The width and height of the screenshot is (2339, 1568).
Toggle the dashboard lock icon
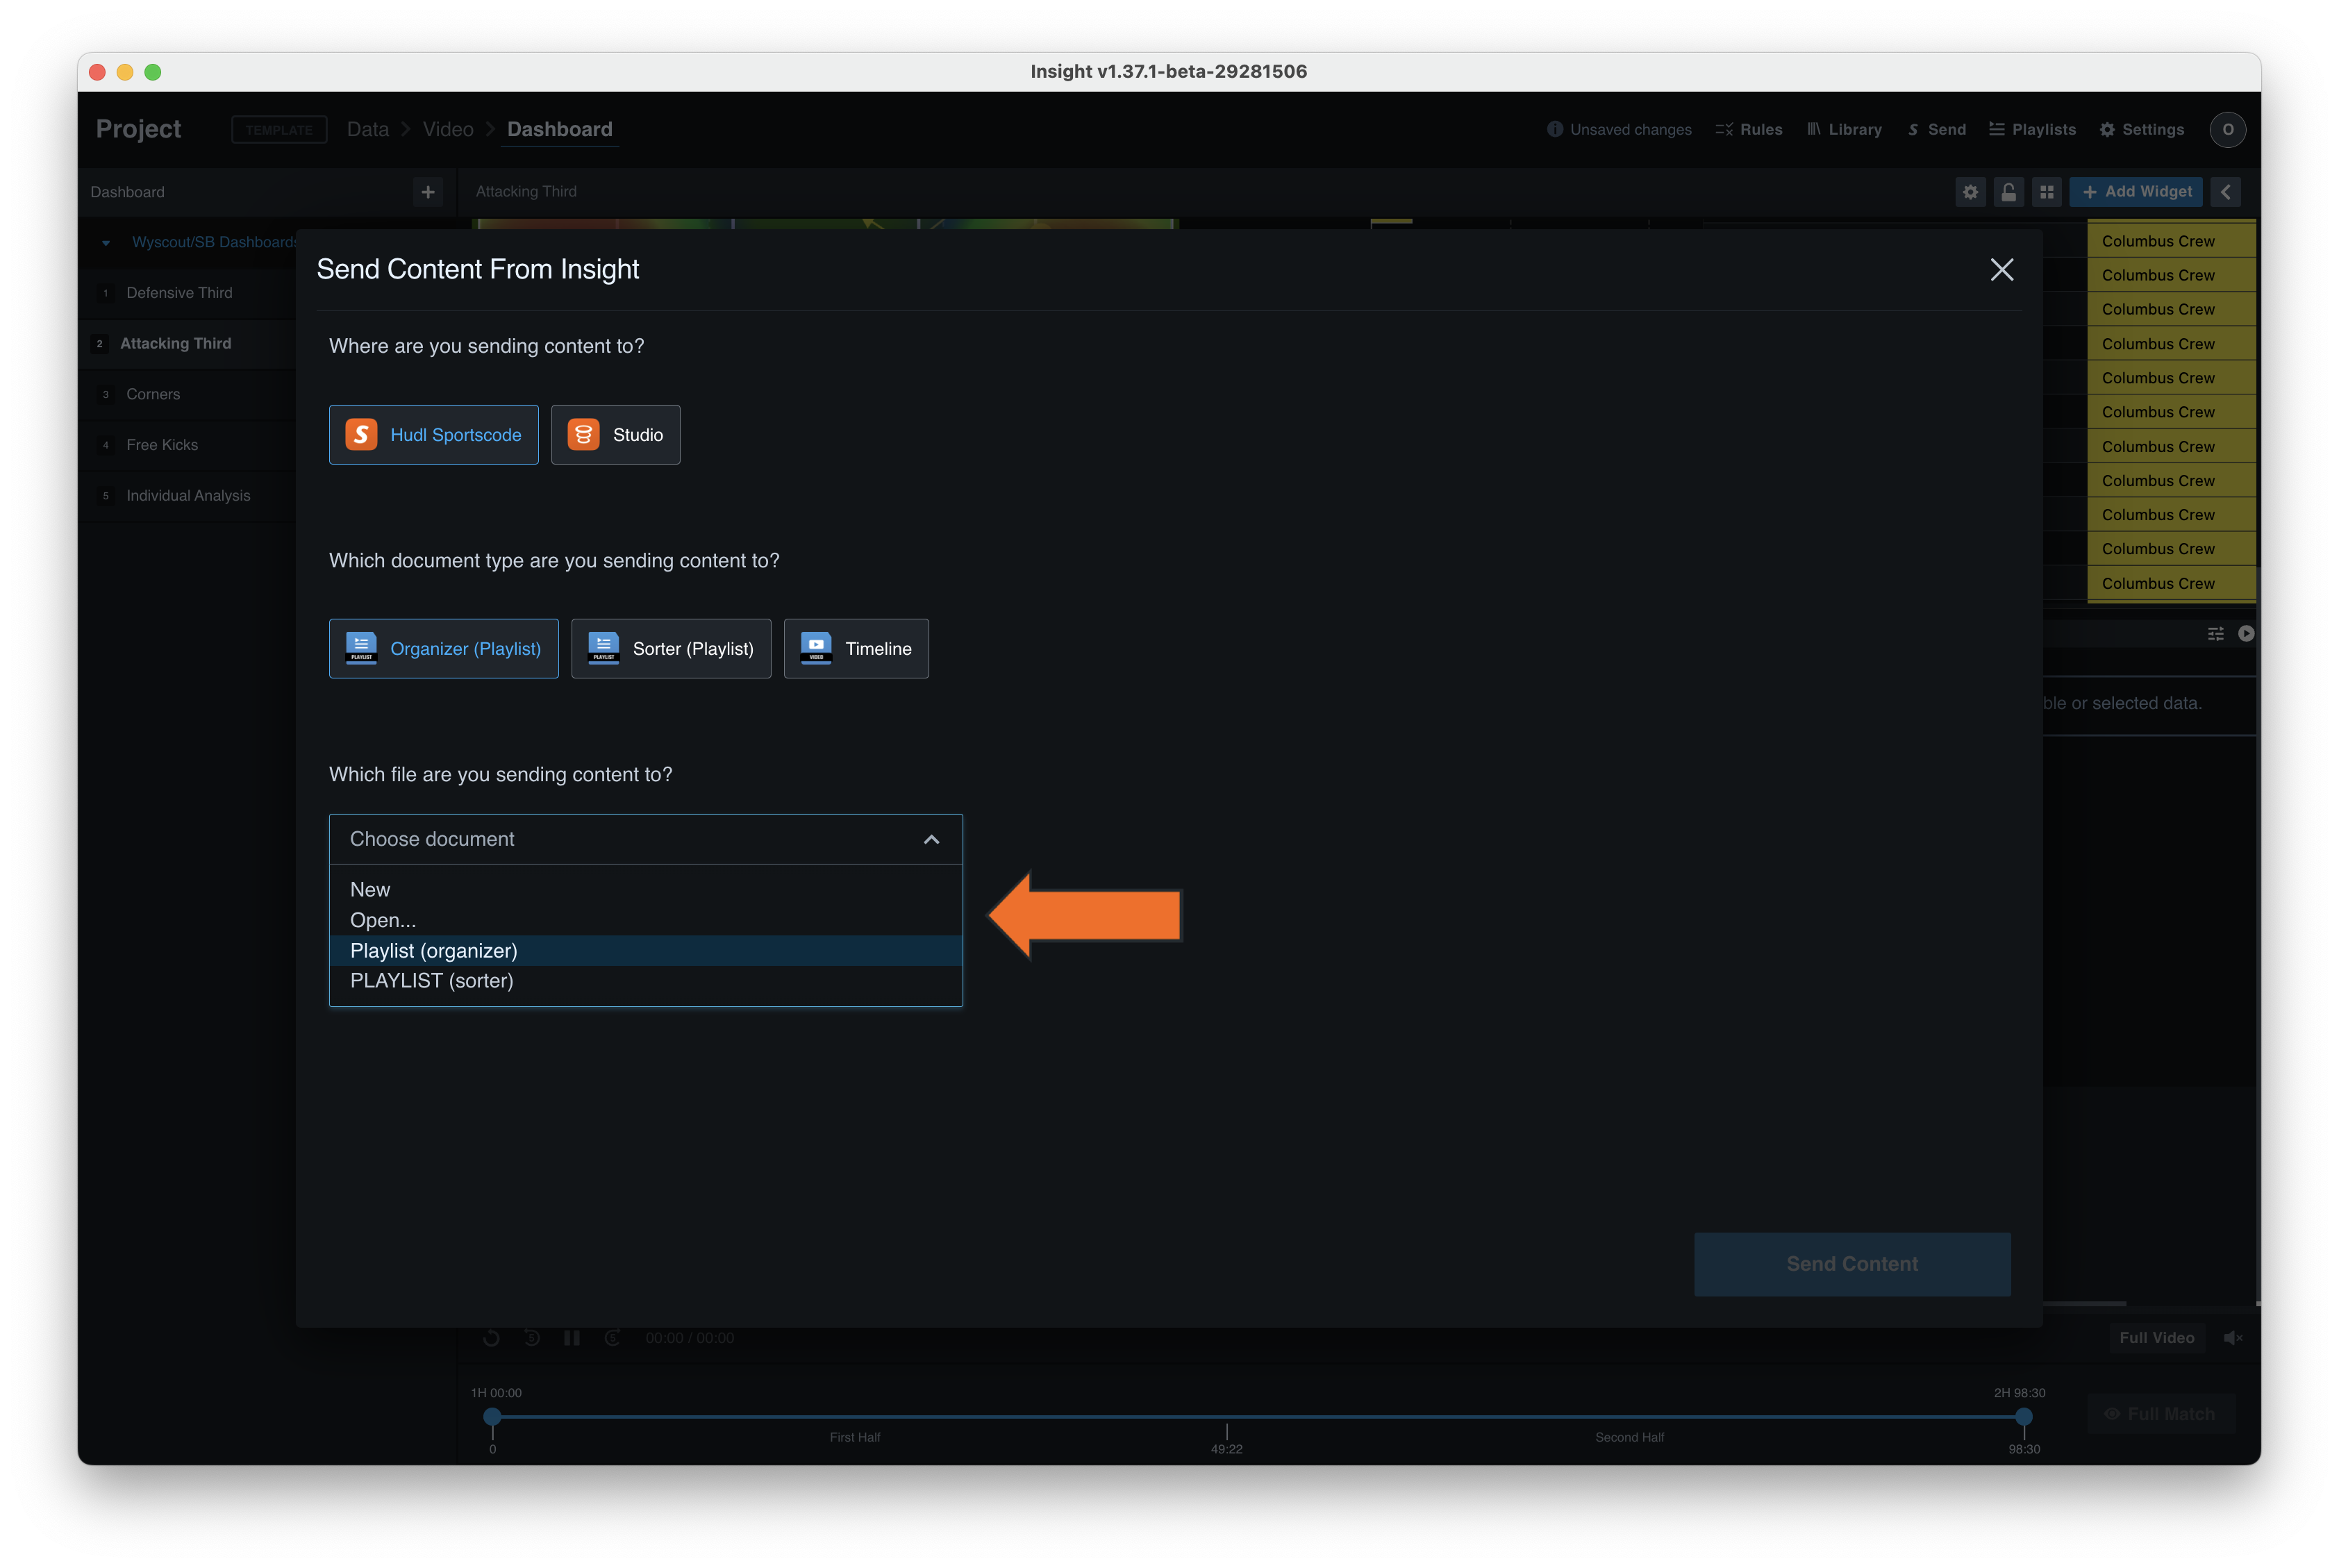tap(2008, 192)
